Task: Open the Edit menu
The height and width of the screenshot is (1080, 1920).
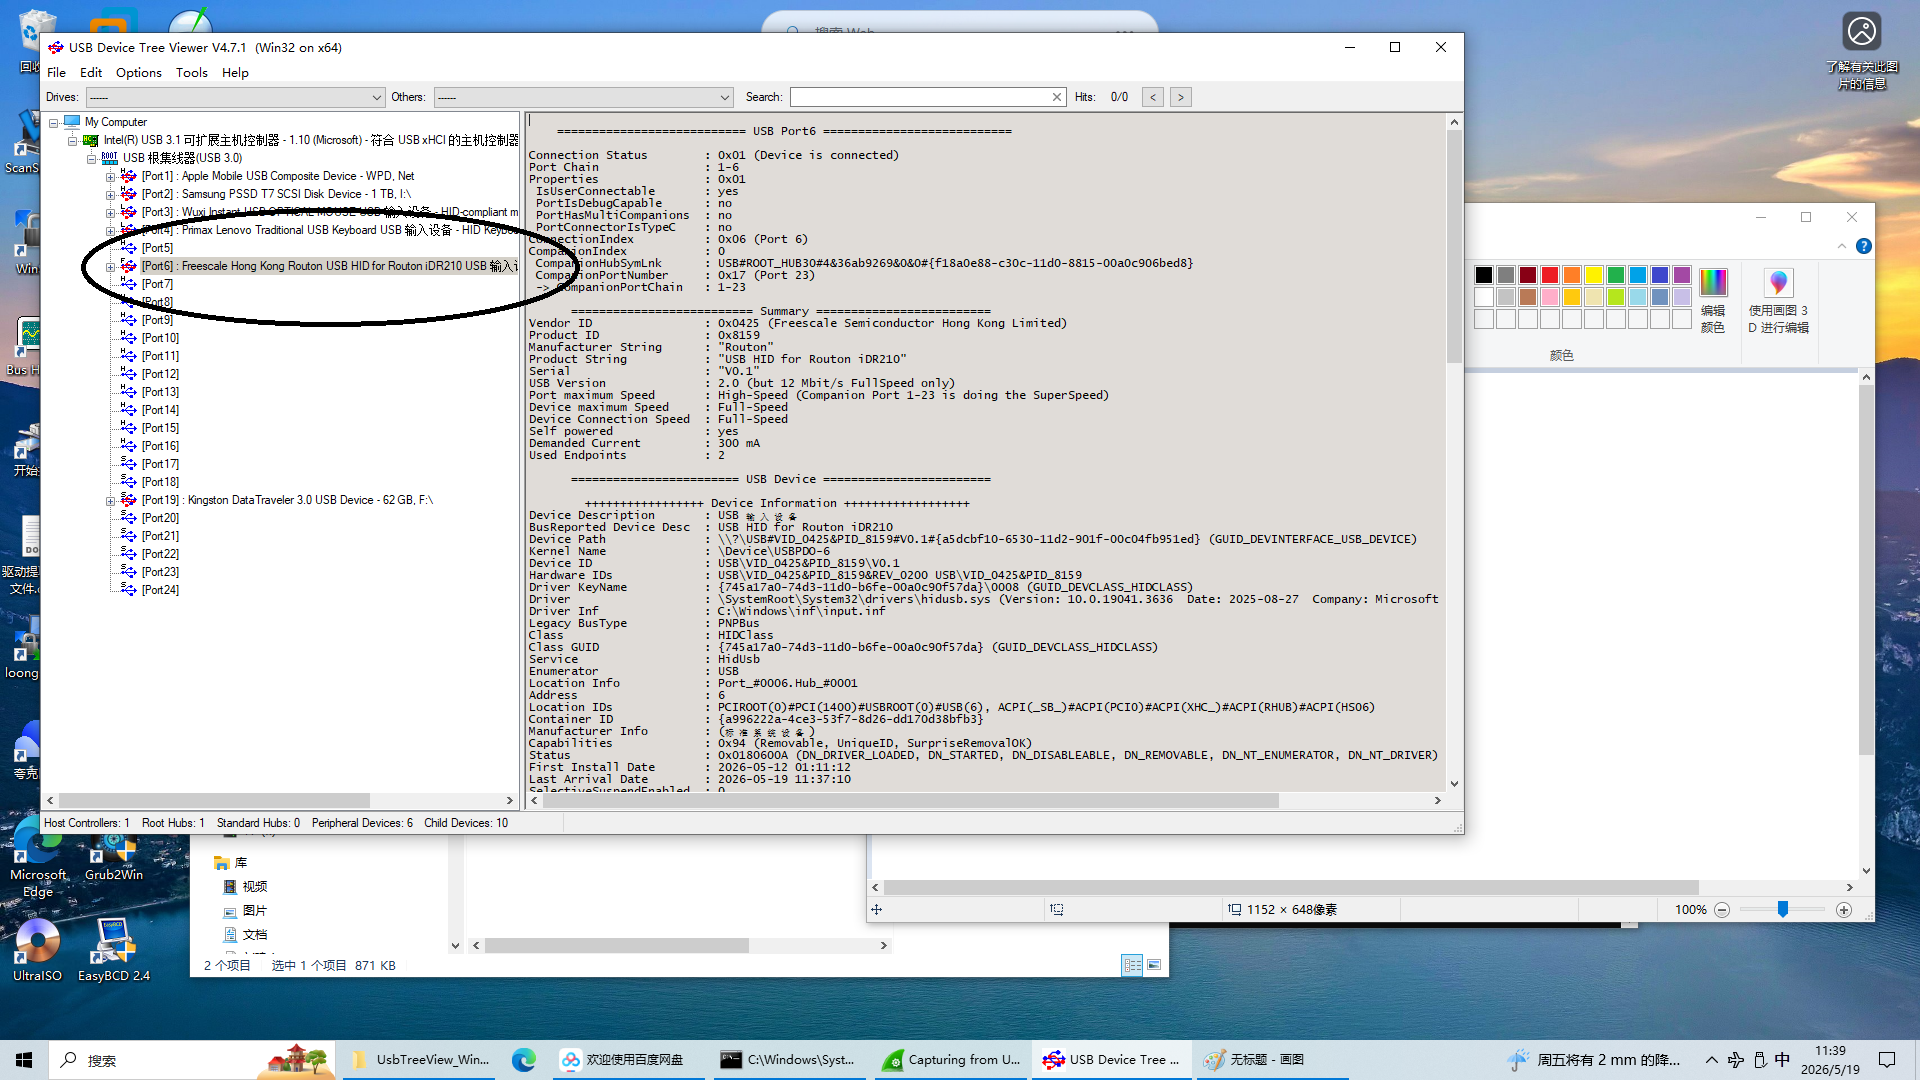Action: (x=91, y=73)
